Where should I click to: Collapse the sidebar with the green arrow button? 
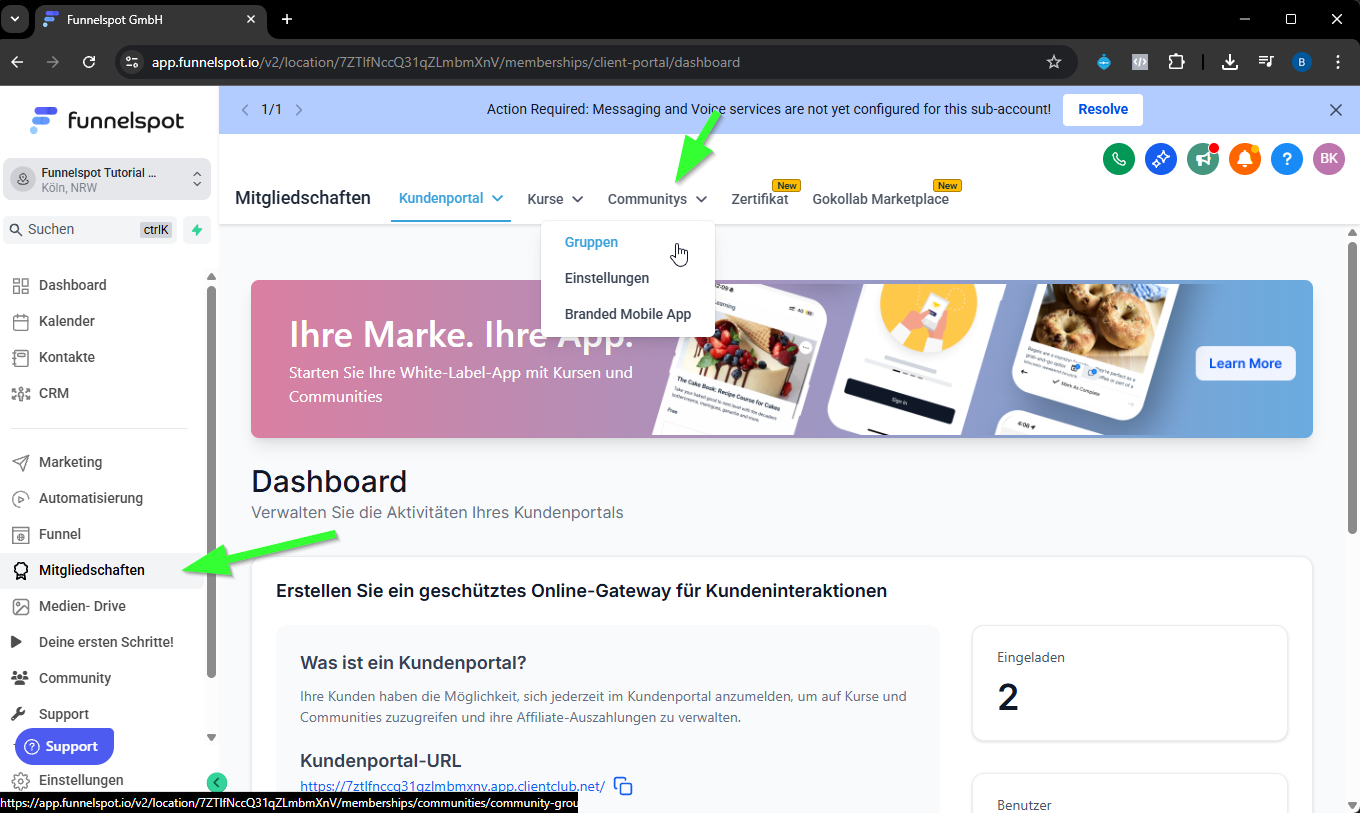click(x=217, y=783)
